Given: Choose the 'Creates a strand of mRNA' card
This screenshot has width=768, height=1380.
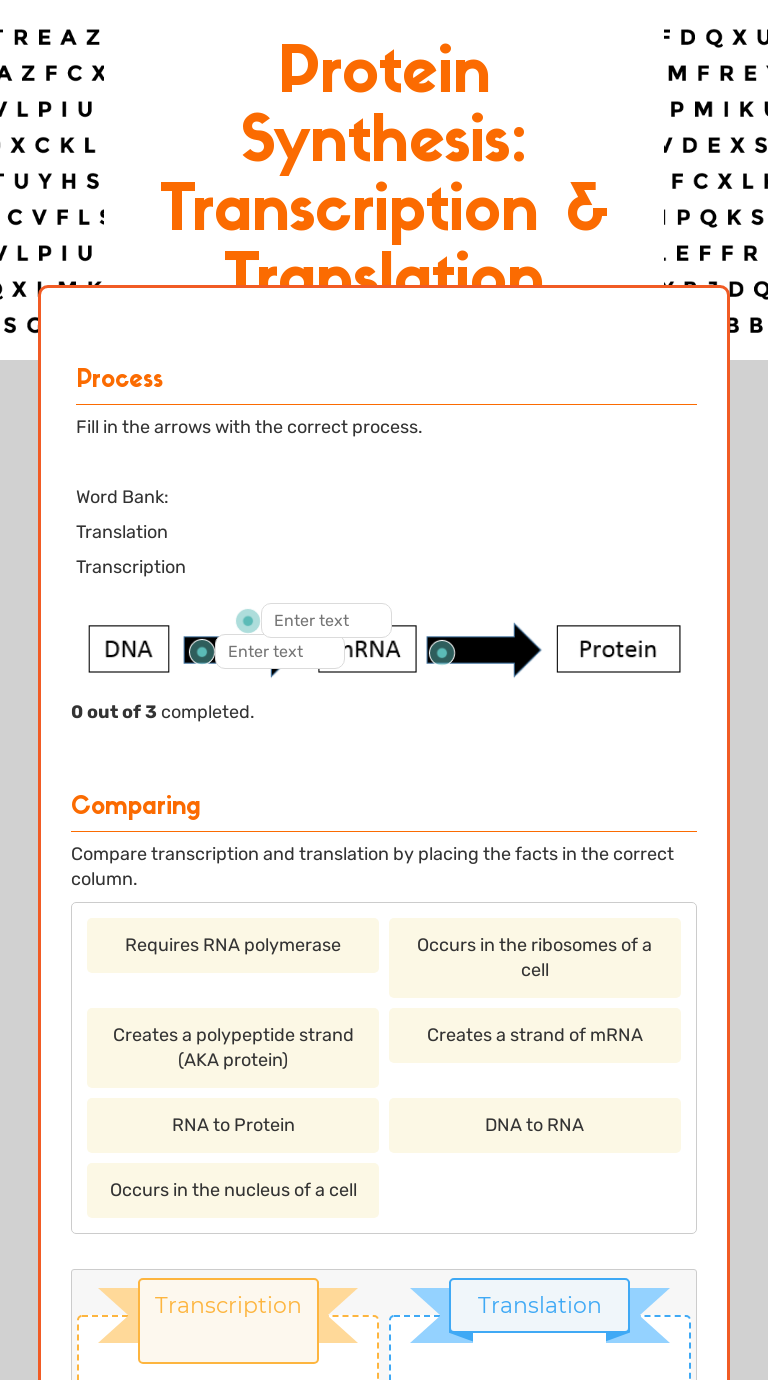Looking at the screenshot, I should [534, 1036].
